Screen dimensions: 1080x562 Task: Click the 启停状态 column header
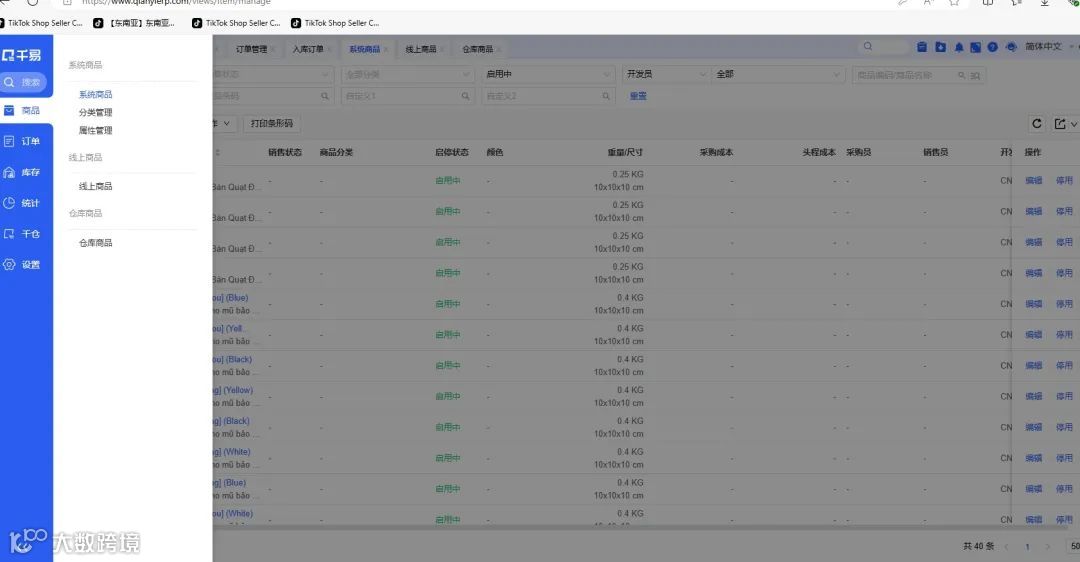point(452,152)
